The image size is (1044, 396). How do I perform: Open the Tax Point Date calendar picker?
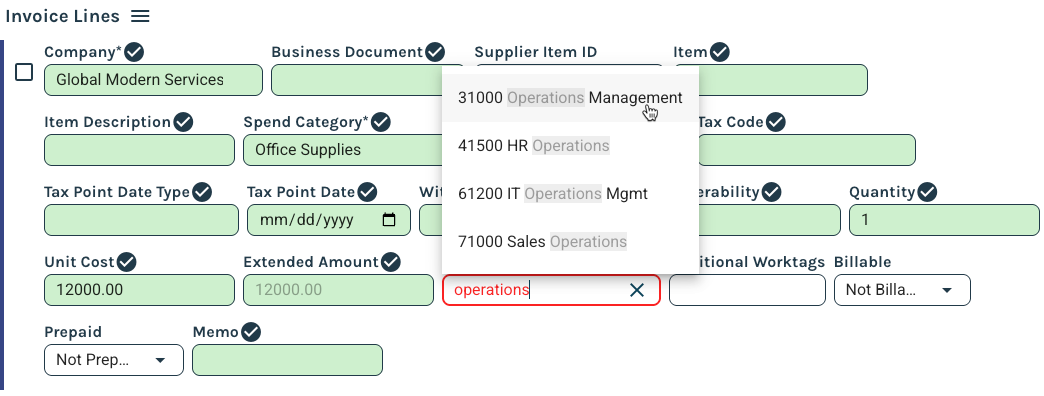pyautogui.click(x=390, y=220)
